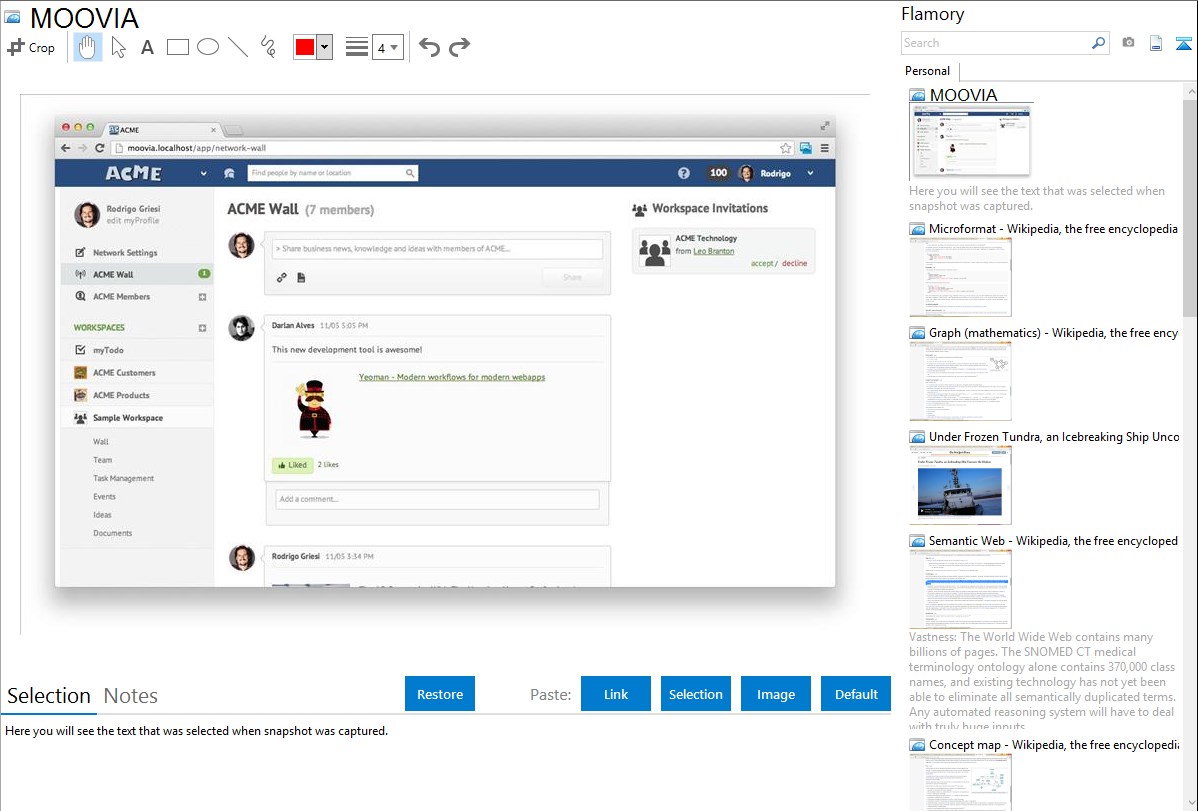Redo the last annotation
This screenshot has width=1198, height=811.
(460, 47)
